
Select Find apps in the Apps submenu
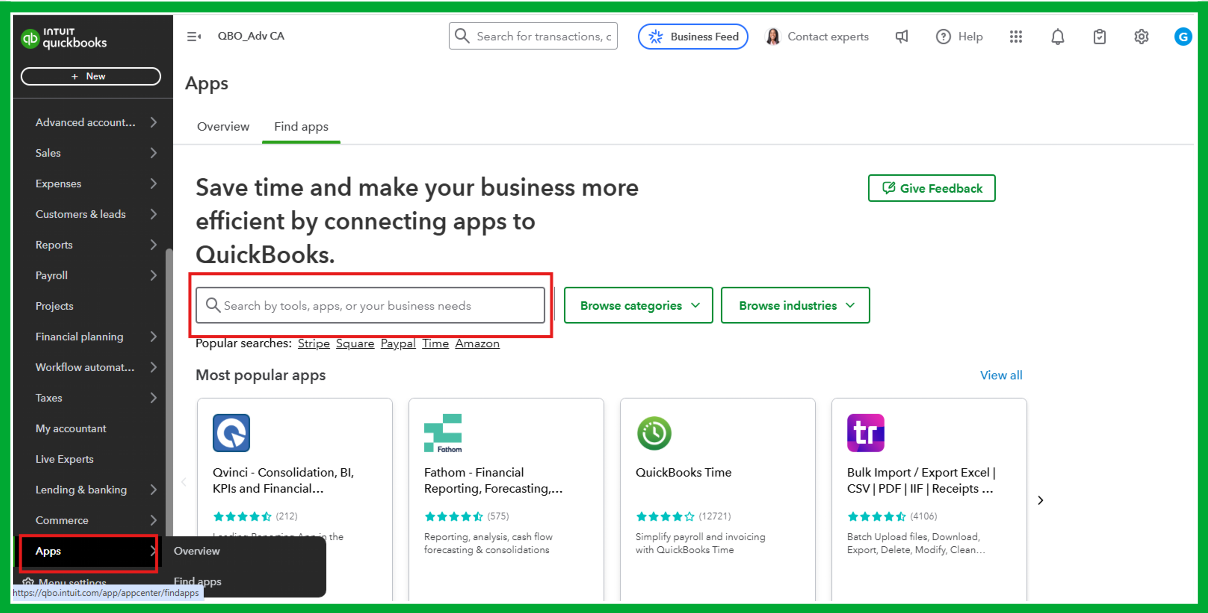pyautogui.click(x=197, y=582)
